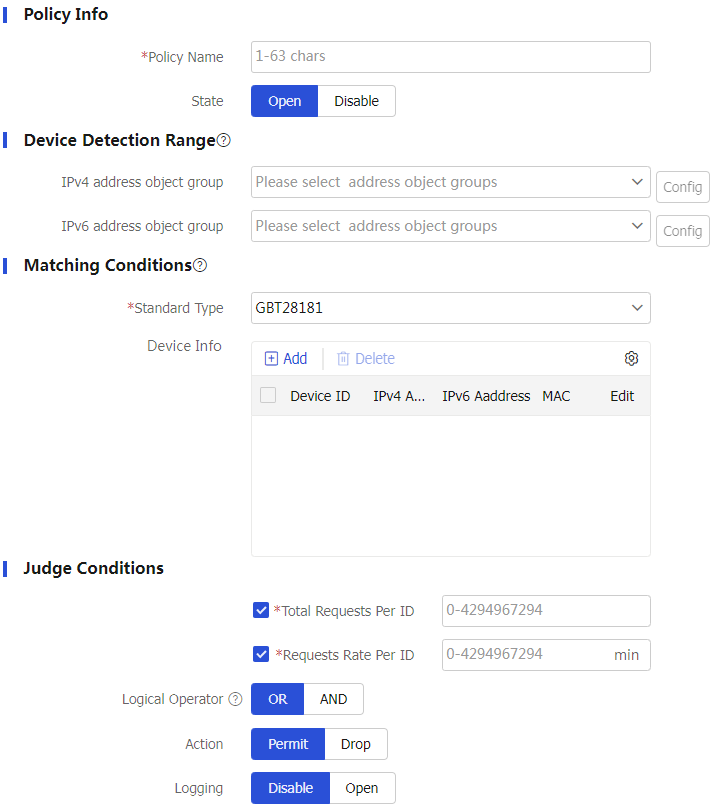Screen dimensions: 717x806
Task: Focus the Total Requests Per ID value field
Action: click(x=545, y=610)
